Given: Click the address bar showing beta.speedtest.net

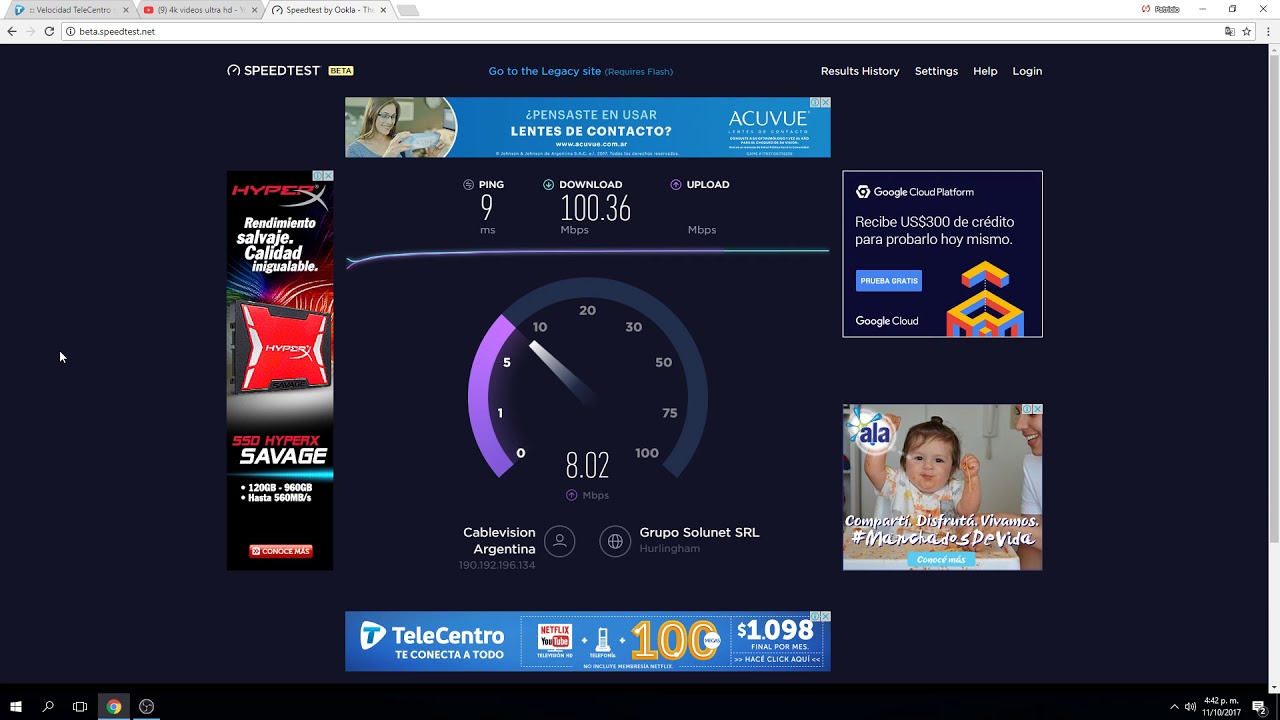Looking at the screenshot, I should coord(640,31).
